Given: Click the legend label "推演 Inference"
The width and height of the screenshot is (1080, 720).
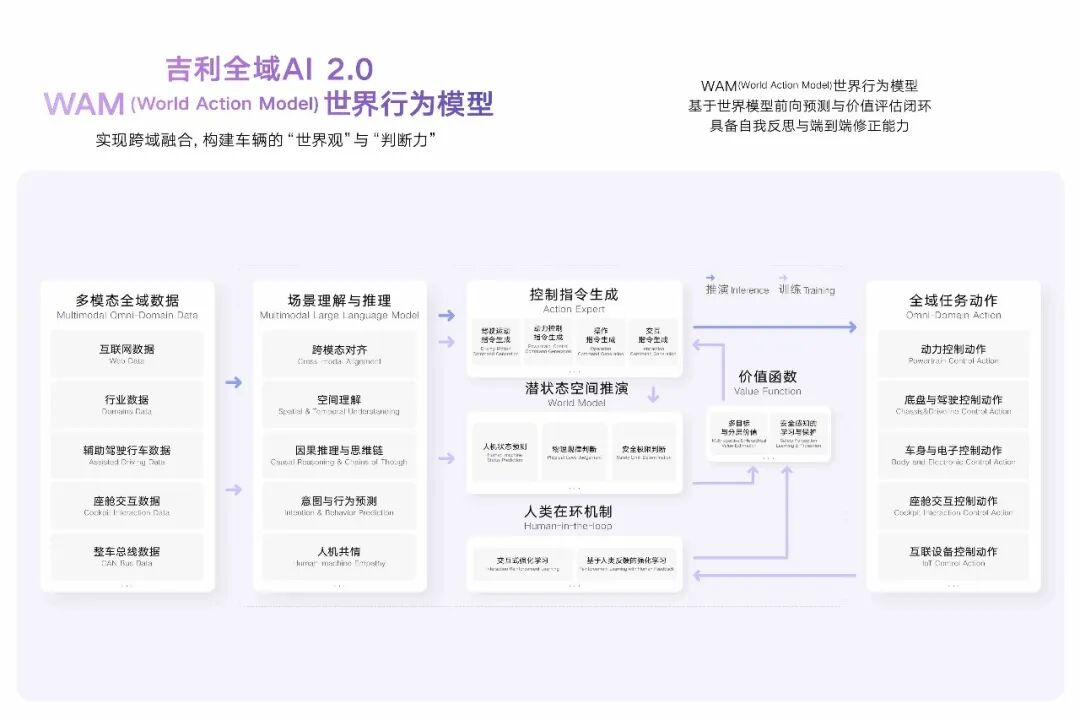Looking at the screenshot, I should coord(737,289).
